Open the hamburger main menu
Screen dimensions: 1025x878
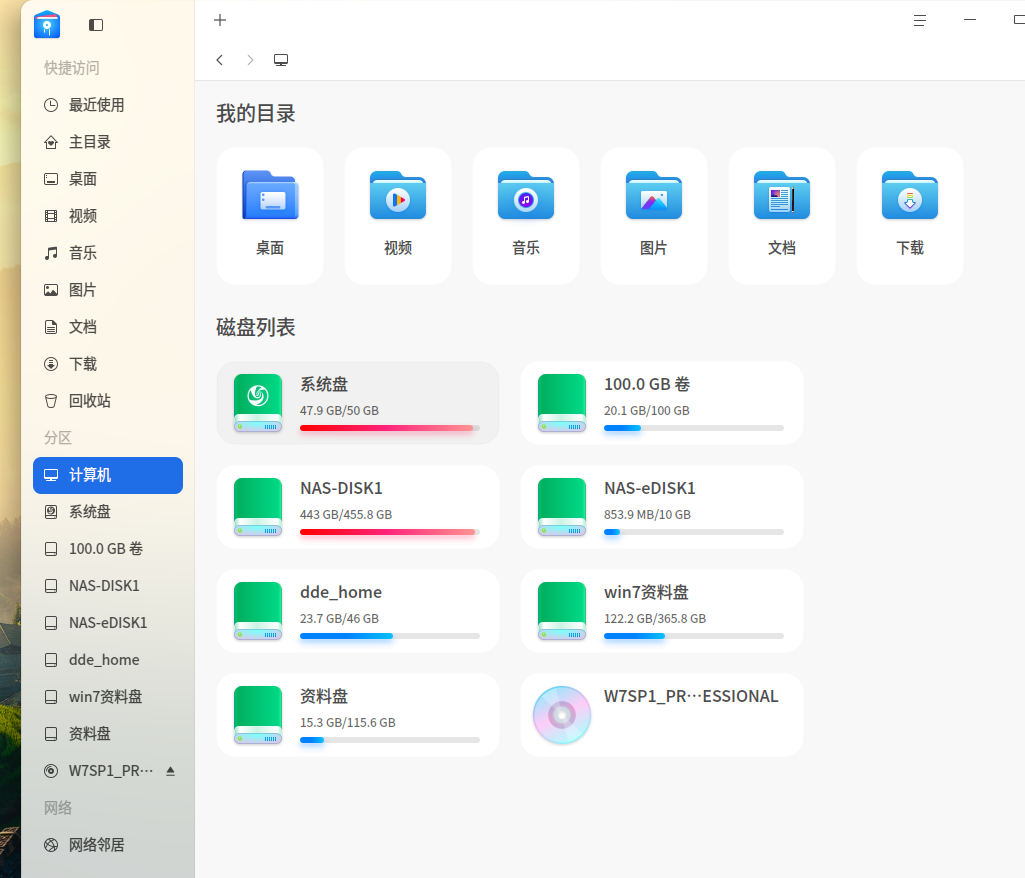pyautogui.click(x=920, y=20)
